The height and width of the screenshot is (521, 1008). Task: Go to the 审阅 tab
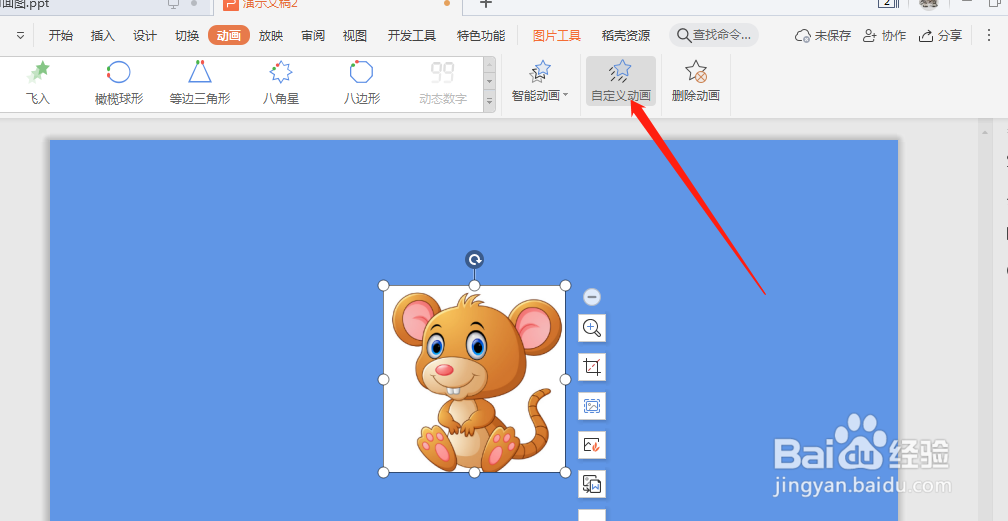(313, 35)
